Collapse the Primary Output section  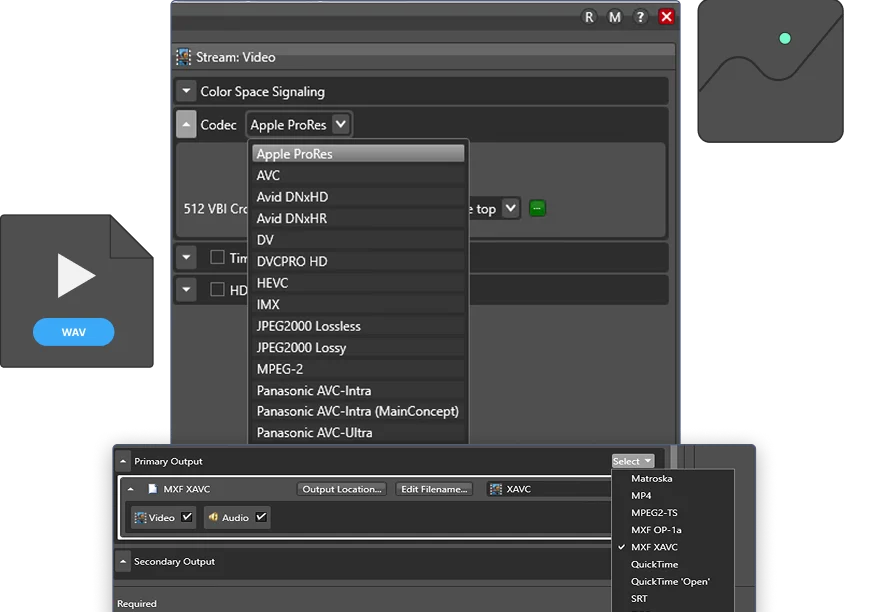pos(123,462)
